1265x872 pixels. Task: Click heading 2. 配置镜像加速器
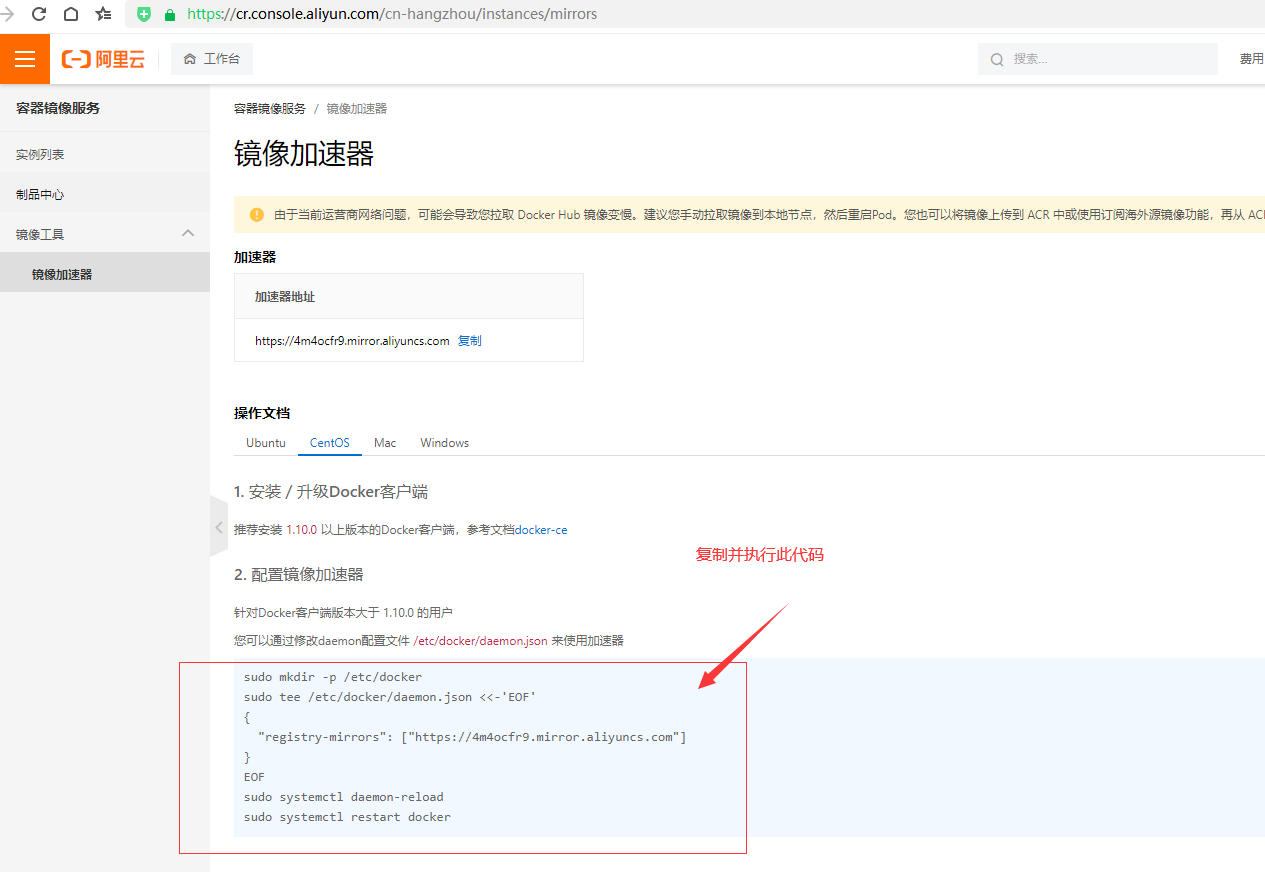(299, 575)
